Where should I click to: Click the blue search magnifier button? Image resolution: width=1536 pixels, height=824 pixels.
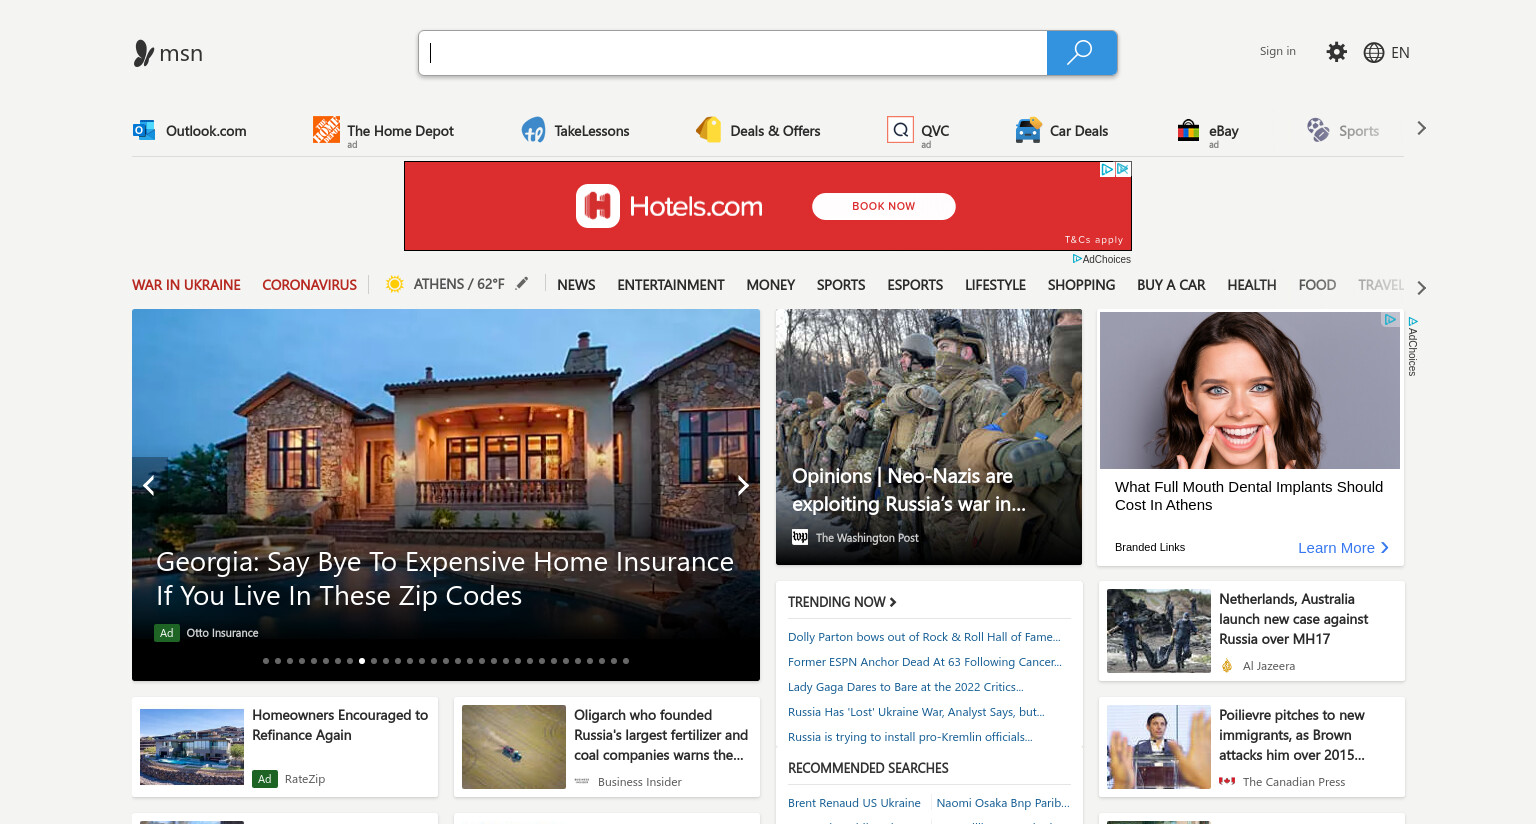[1081, 53]
